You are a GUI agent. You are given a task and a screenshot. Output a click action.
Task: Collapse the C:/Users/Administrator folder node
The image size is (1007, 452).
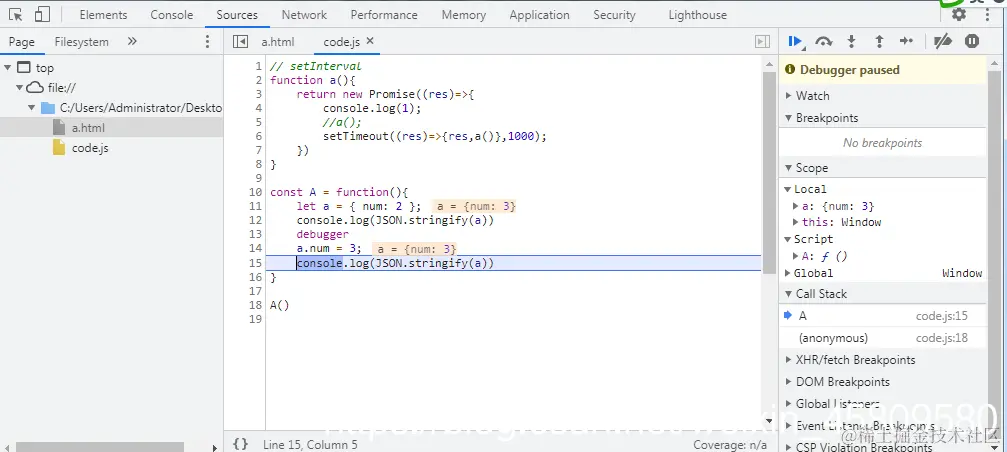[x=31, y=108]
